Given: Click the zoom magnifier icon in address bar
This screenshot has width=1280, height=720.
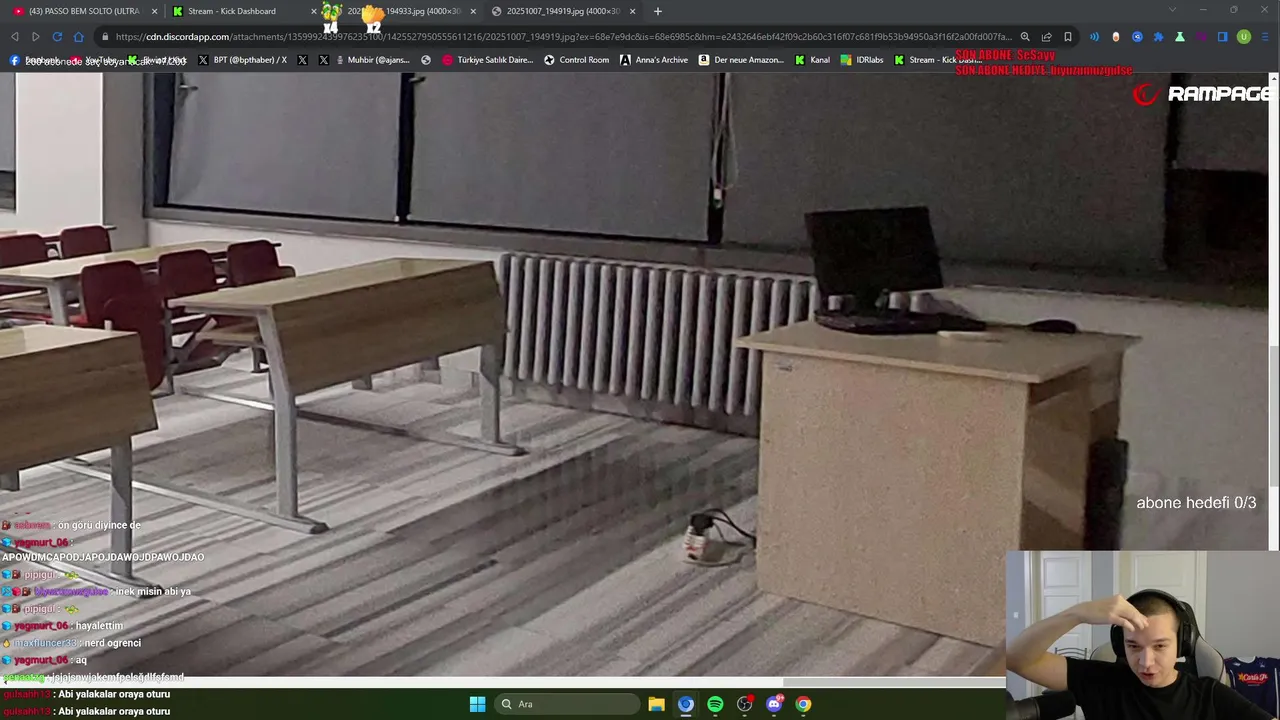Looking at the screenshot, I should coord(1025,37).
